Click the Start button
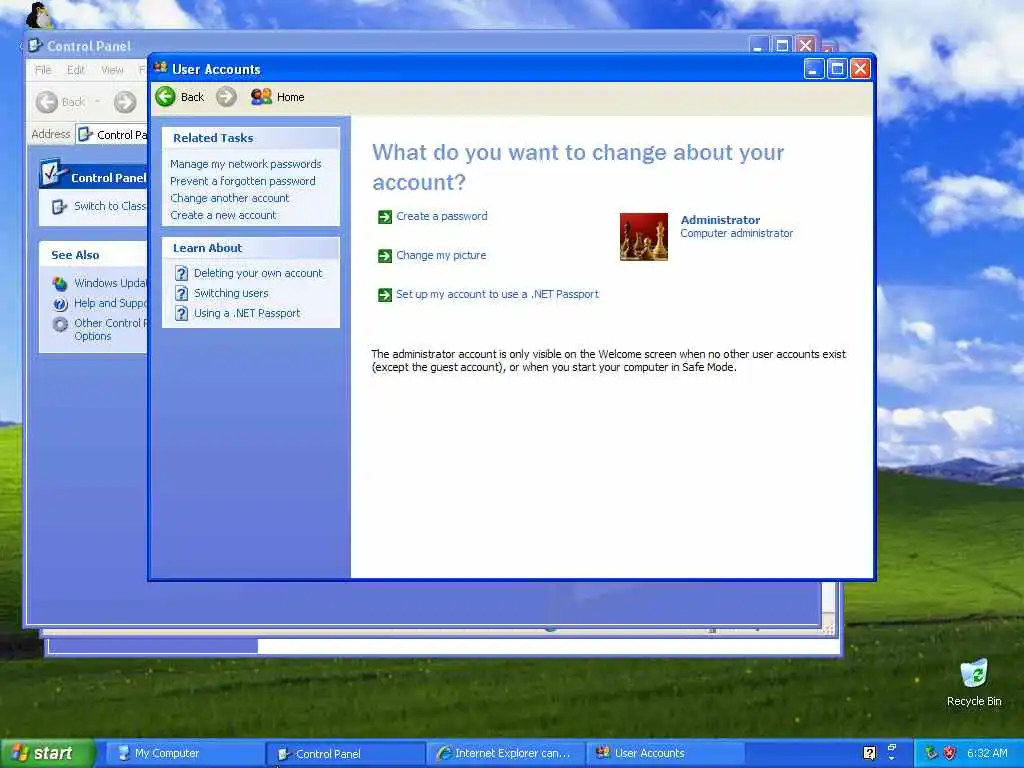This screenshot has width=1024, height=768. [x=48, y=753]
